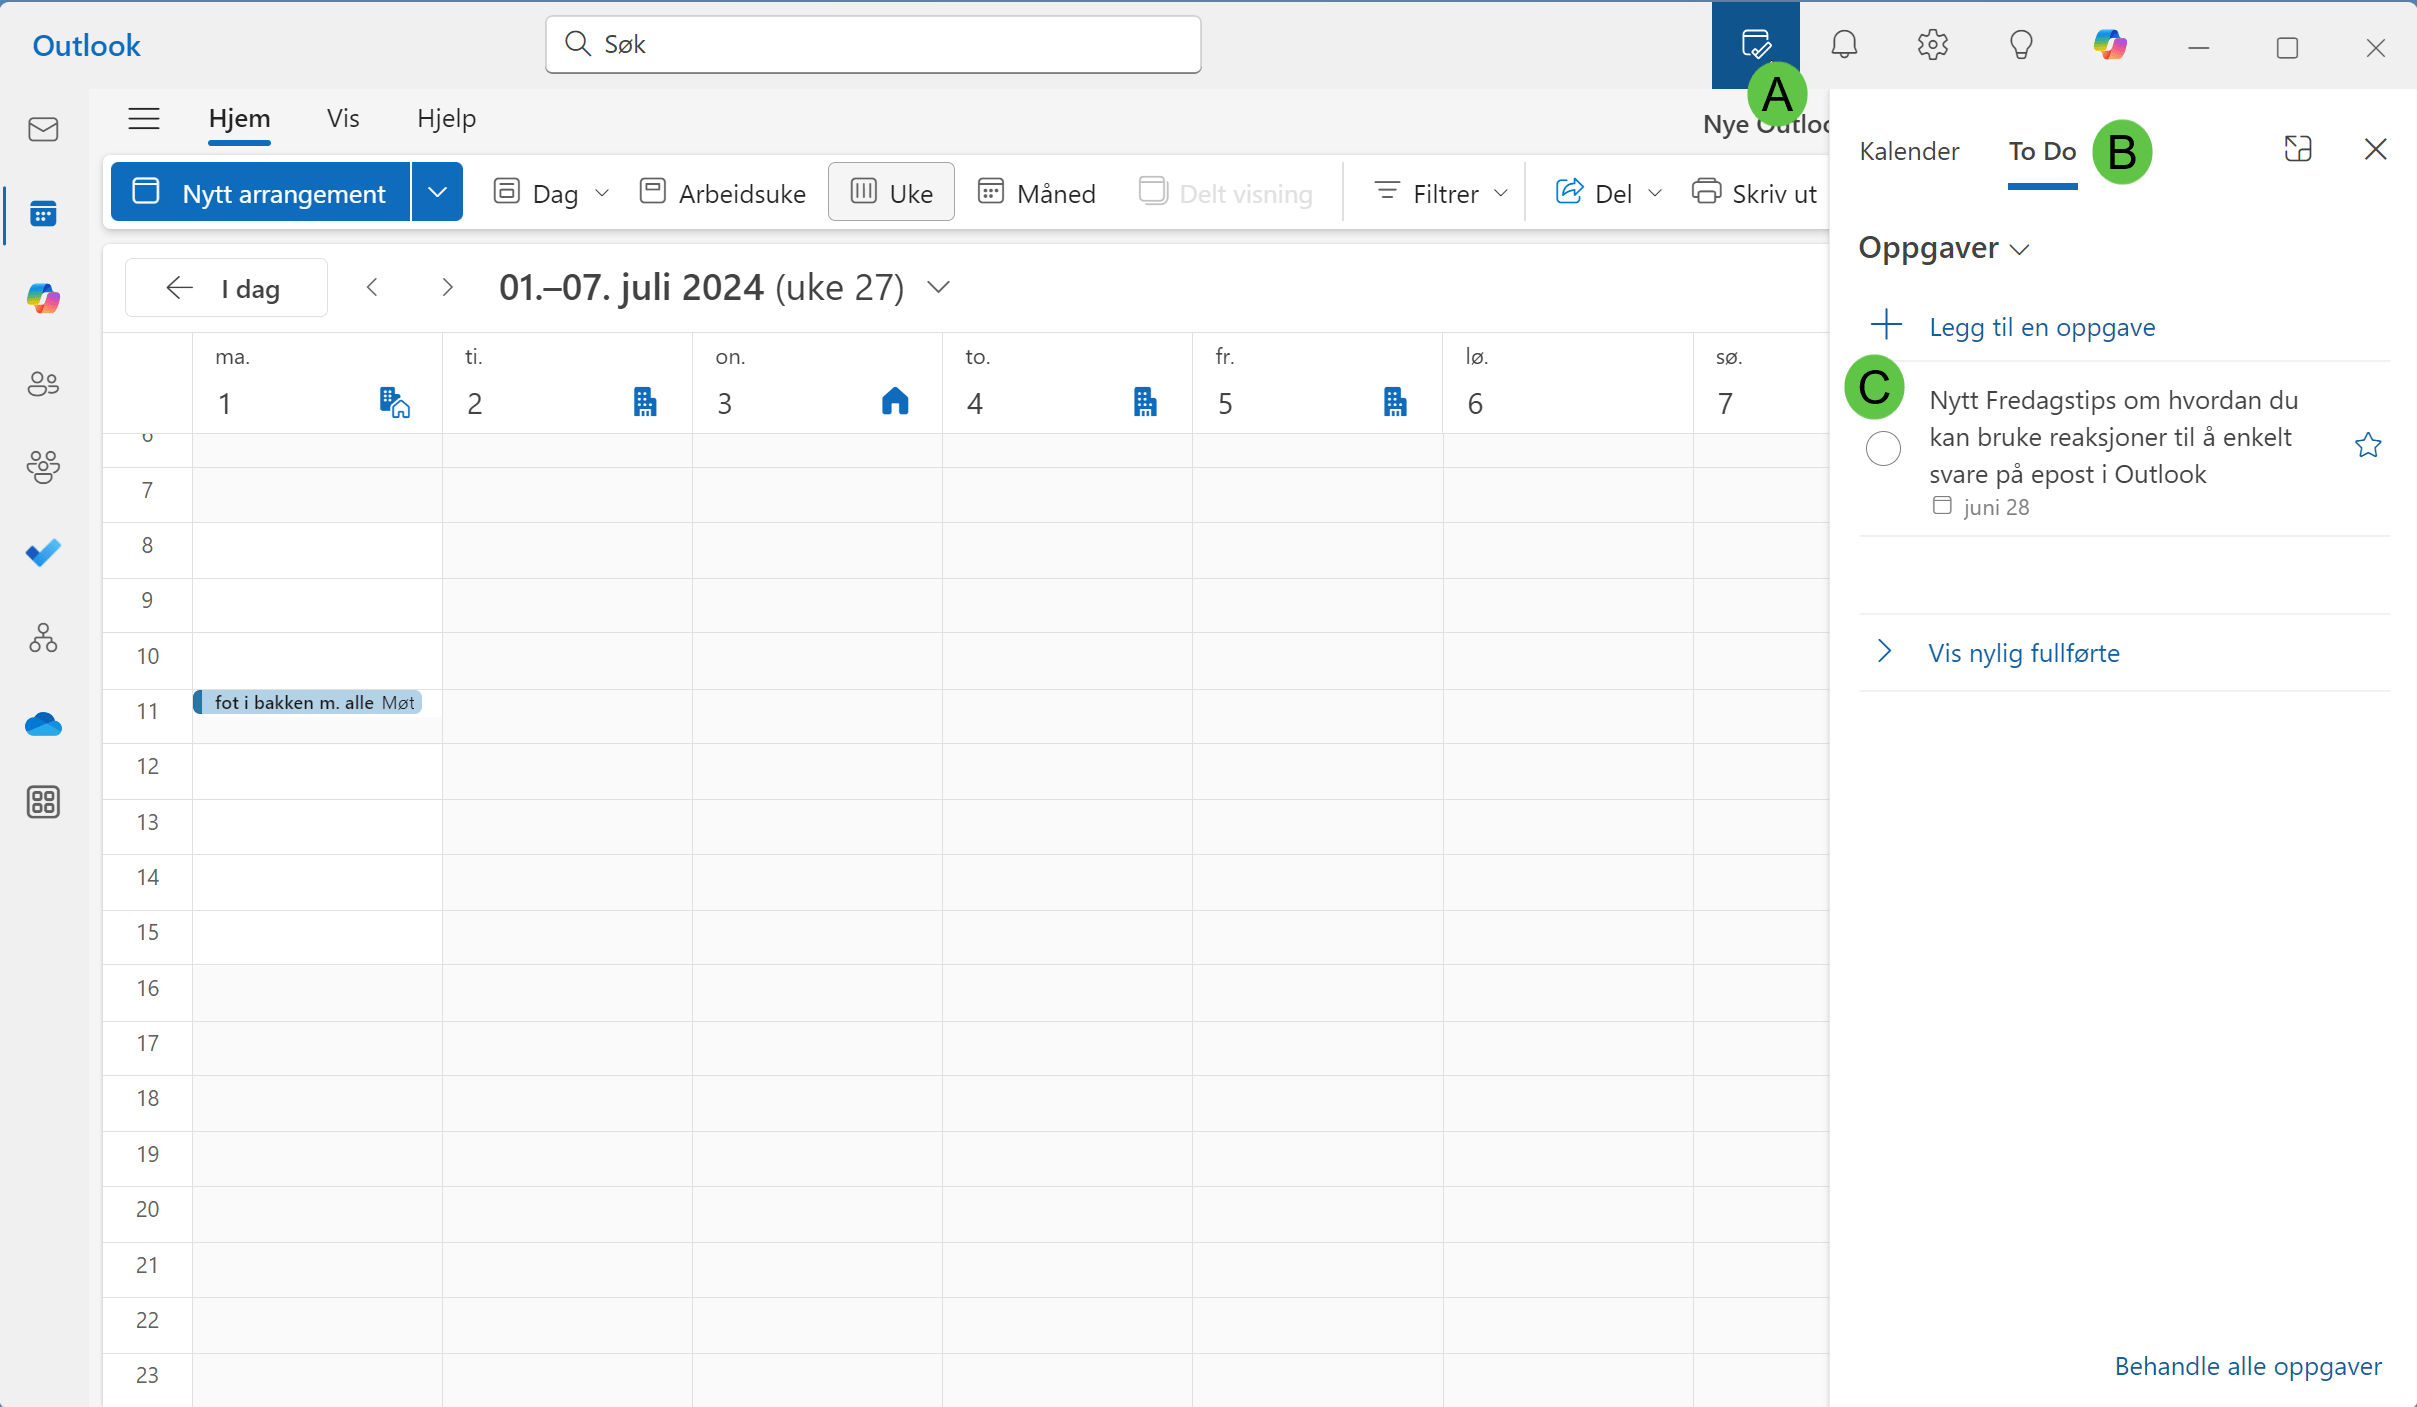Expand Nytt arrangement dropdown arrow
Screen dimensions: 2417x1407
click(x=437, y=192)
